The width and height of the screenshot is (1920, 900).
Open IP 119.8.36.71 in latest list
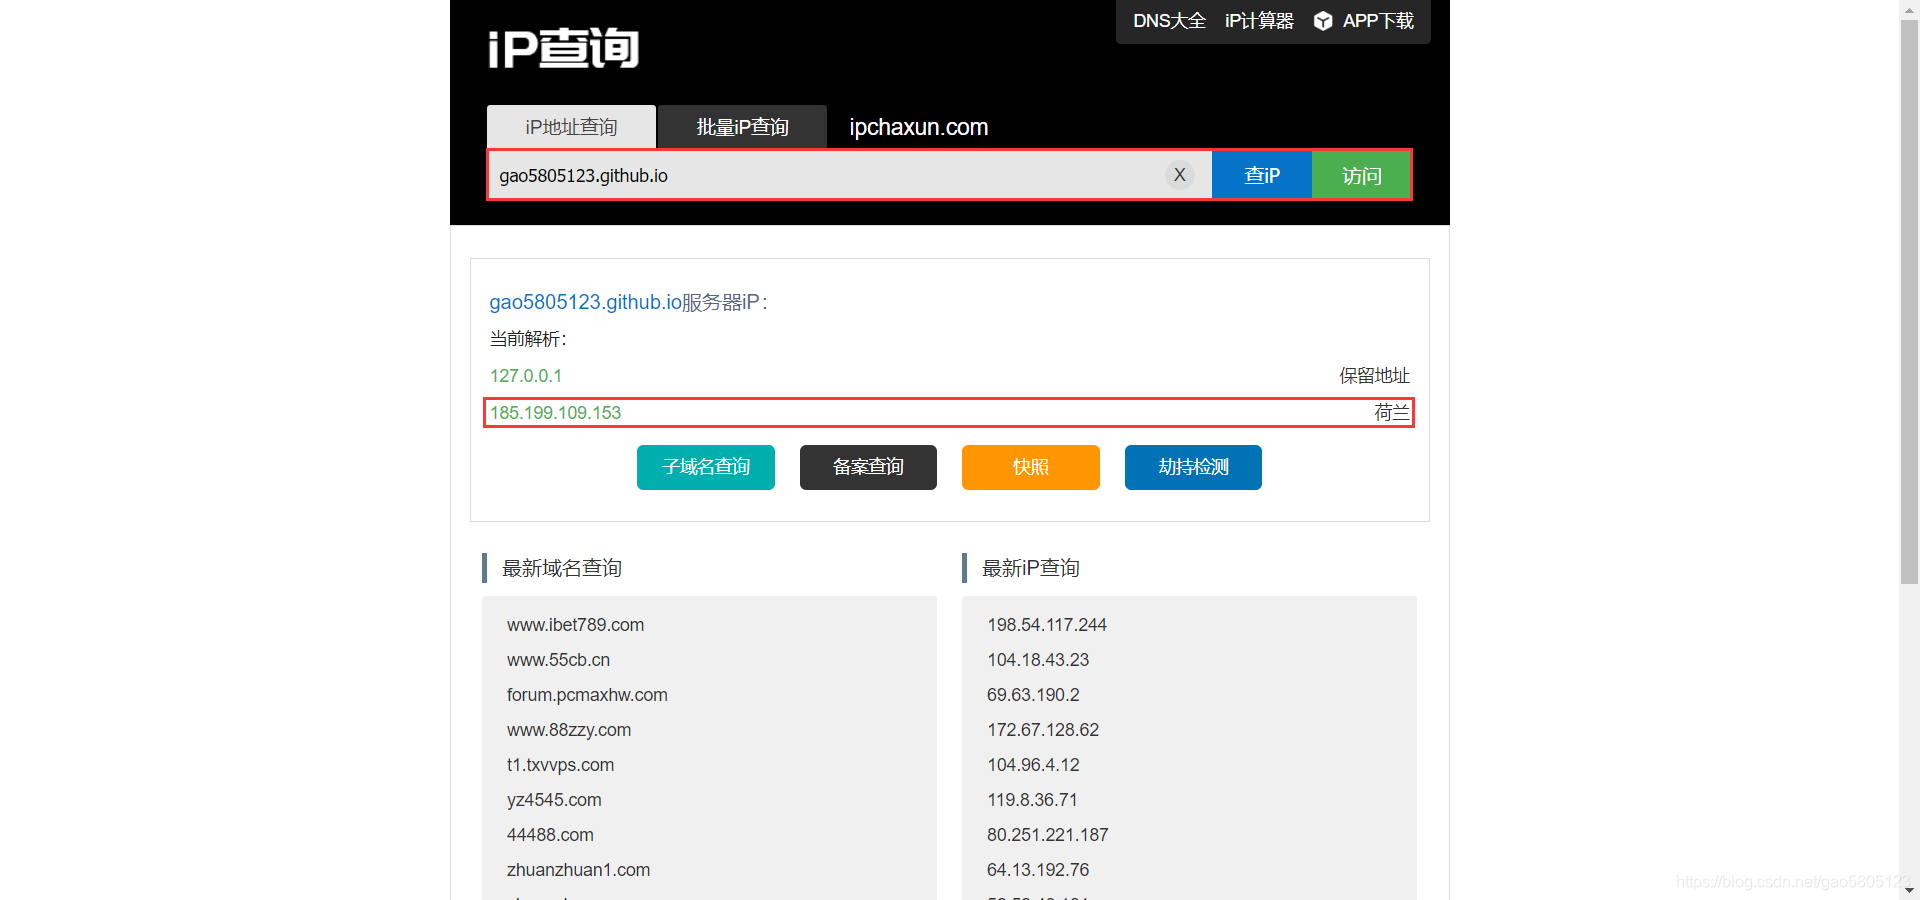[x=1032, y=800]
